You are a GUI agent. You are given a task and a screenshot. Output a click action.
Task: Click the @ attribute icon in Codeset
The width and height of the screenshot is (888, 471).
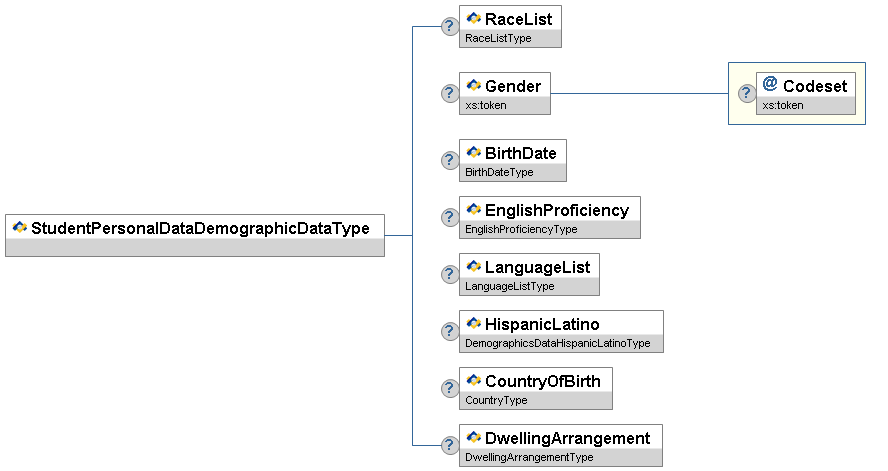click(770, 85)
